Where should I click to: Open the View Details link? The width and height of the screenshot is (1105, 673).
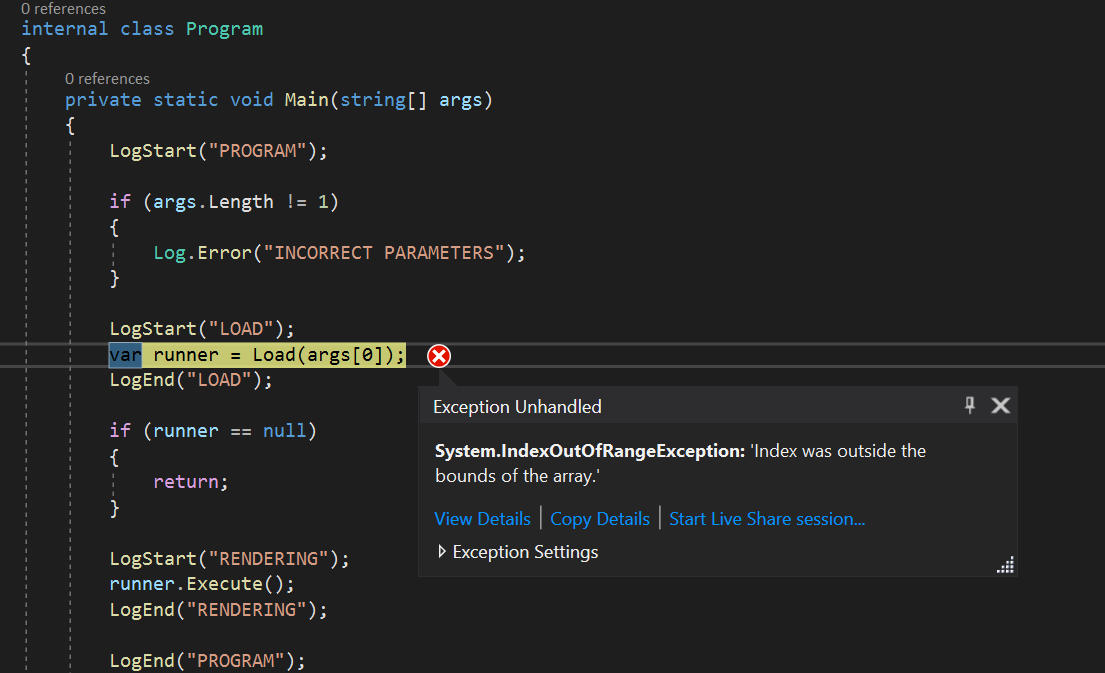(x=482, y=519)
